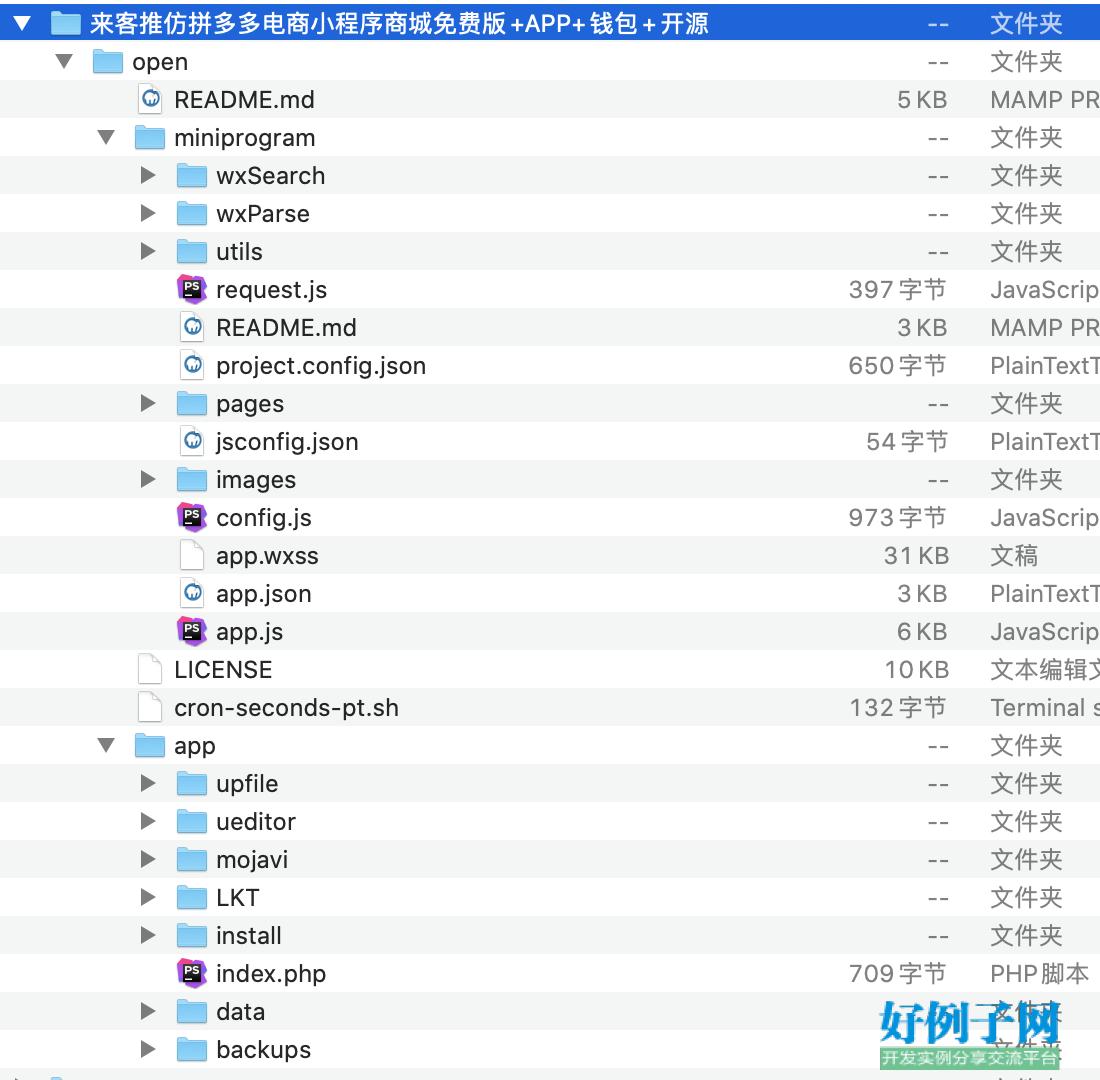Expand the wxParse folder triangle
Image resolution: width=1100 pixels, height=1080 pixels.
coord(147,213)
